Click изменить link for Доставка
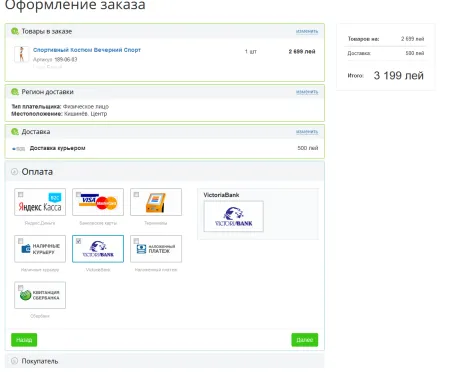This screenshot has height=373, width=450. click(x=307, y=132)
